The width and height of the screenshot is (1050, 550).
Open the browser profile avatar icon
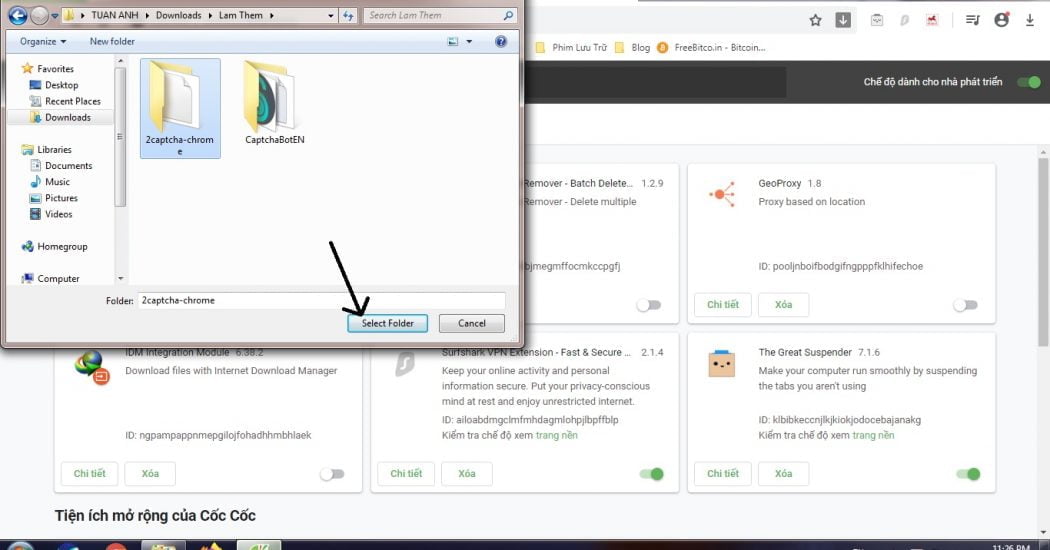[x=1001, y=20]
